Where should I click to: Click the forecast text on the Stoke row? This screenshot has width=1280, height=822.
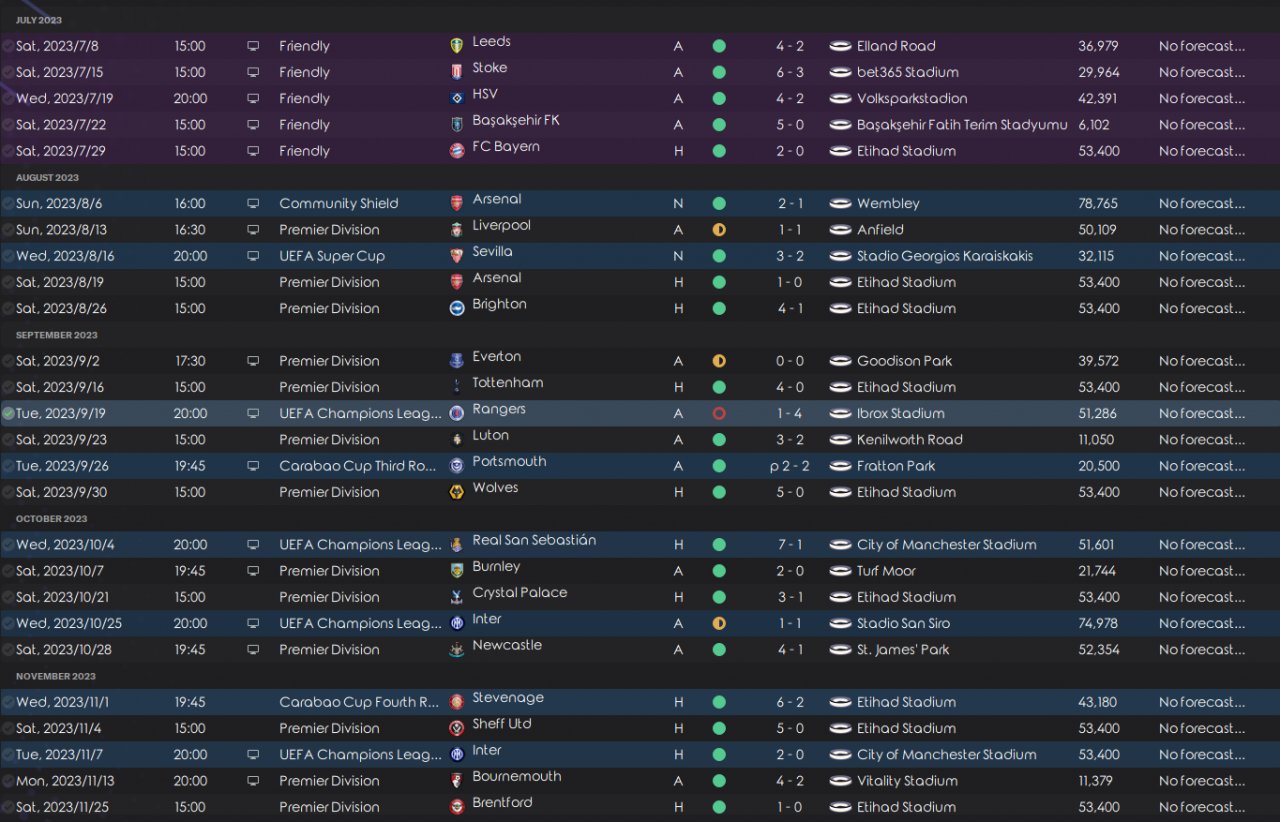[1202, 72]
